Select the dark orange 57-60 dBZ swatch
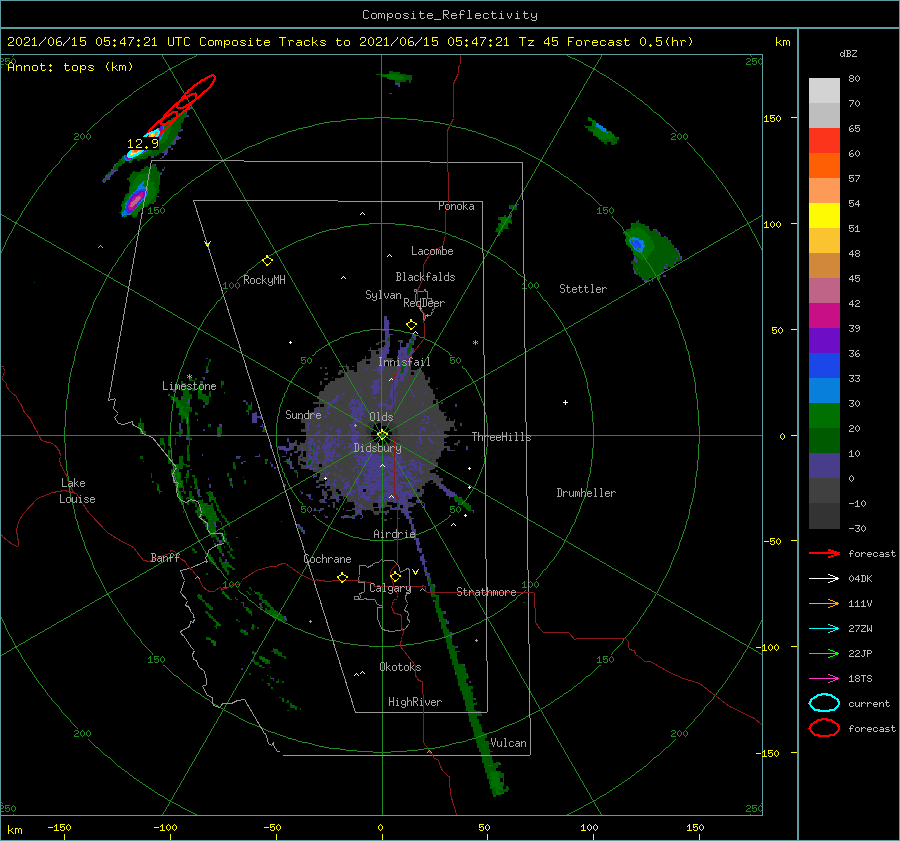 824,165
